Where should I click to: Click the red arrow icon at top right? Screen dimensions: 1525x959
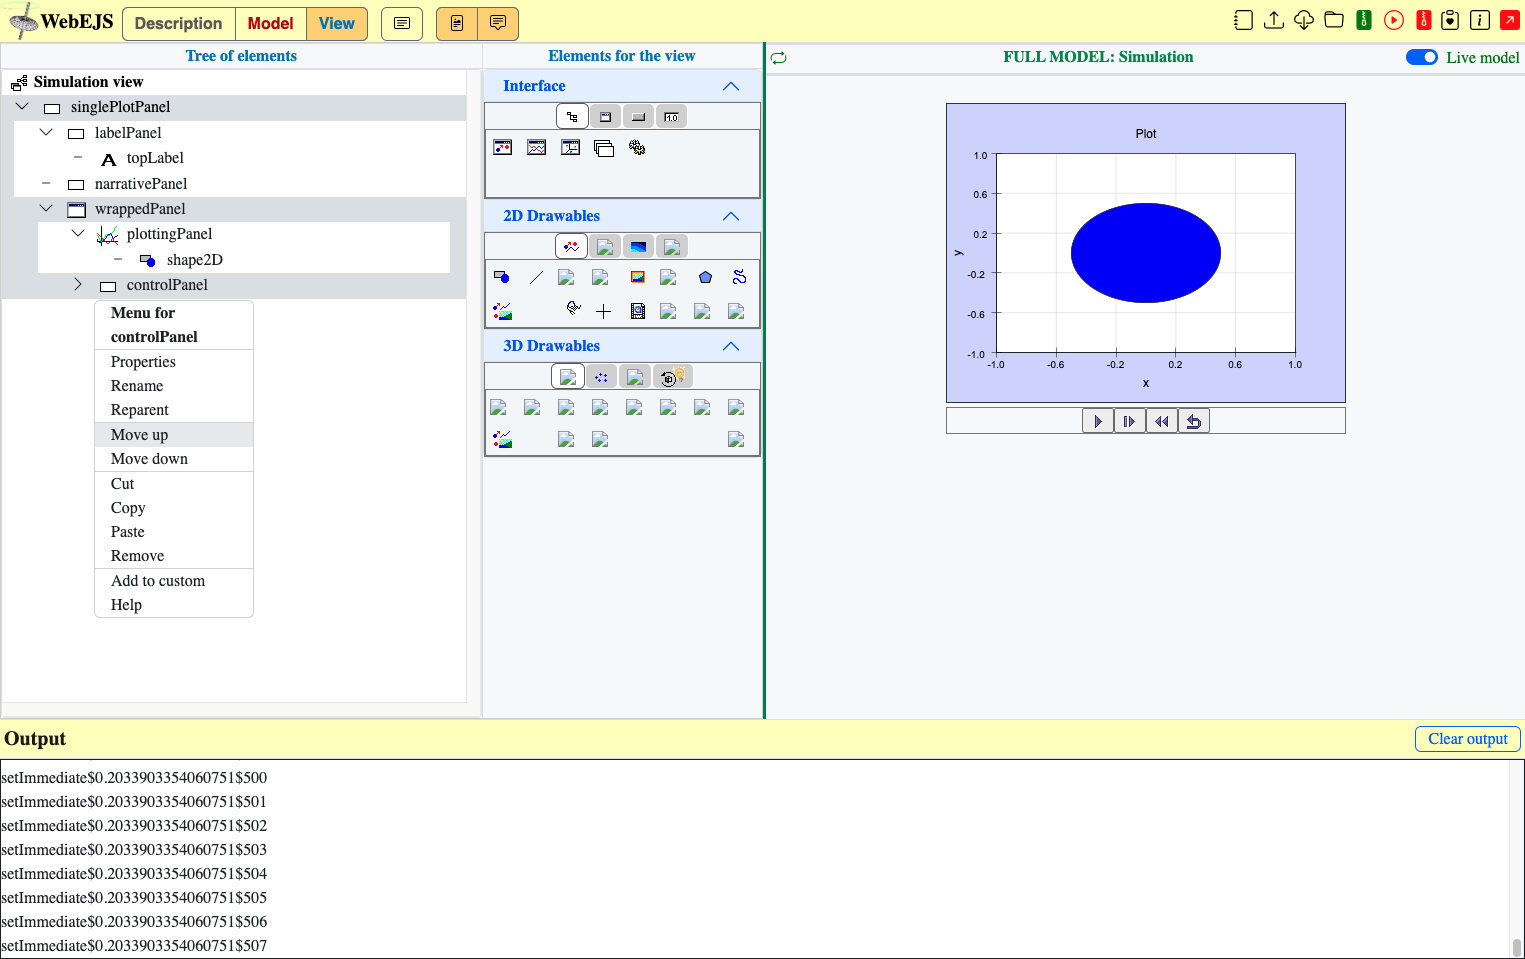point(1510,20)
